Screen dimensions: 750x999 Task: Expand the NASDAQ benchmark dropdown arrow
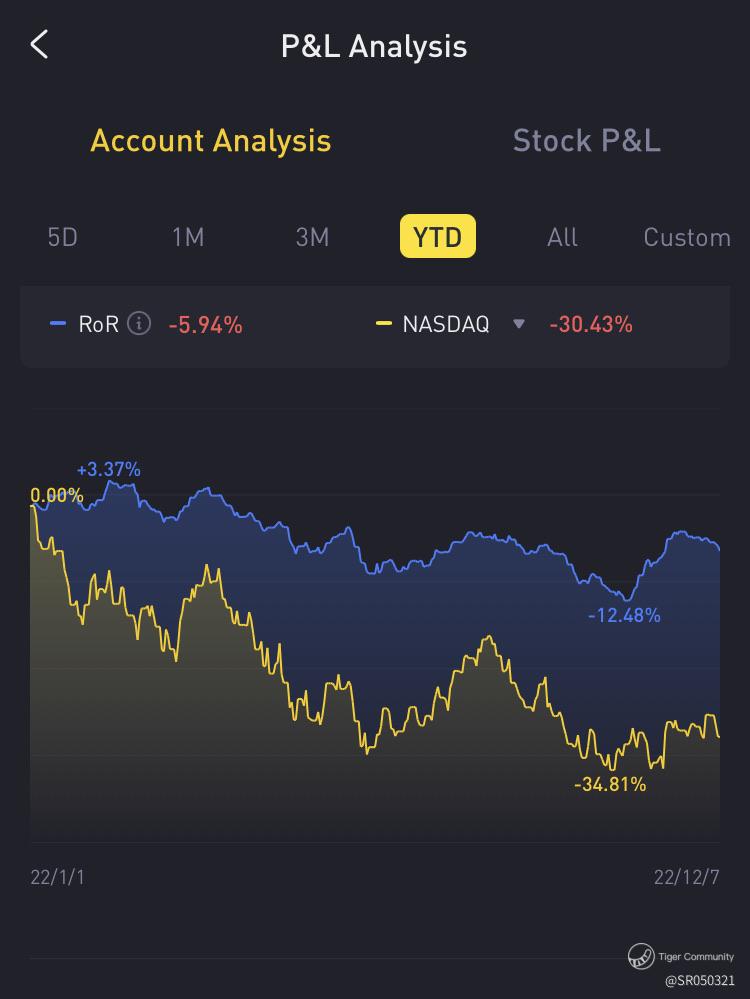tap(518, 324)
